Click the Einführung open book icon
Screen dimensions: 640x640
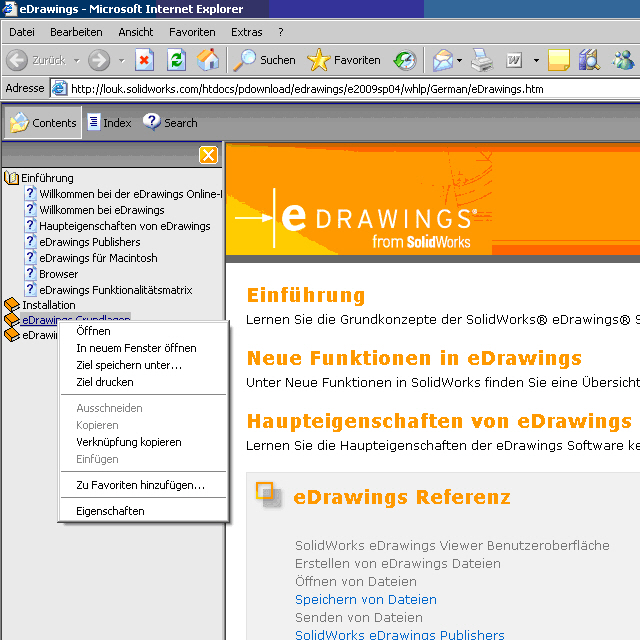point(11,178)
